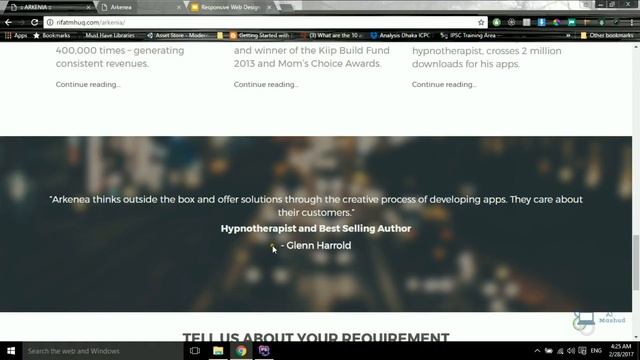640x360 pixels.
Task: Click the battery tray icon
Action: tap(549, 351)
